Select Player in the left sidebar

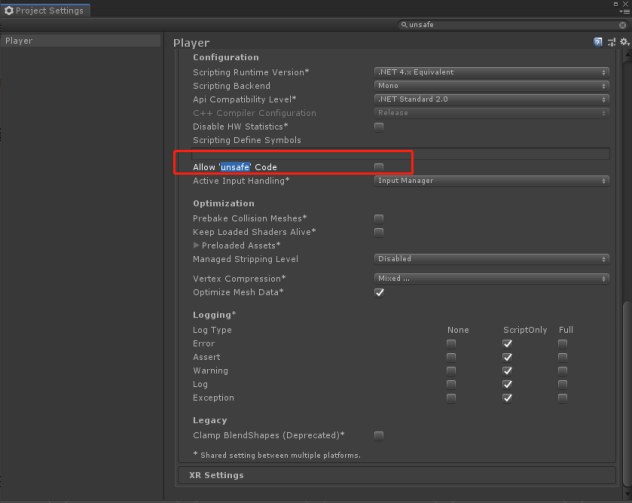pyautogui.click(x=81, y=41)
